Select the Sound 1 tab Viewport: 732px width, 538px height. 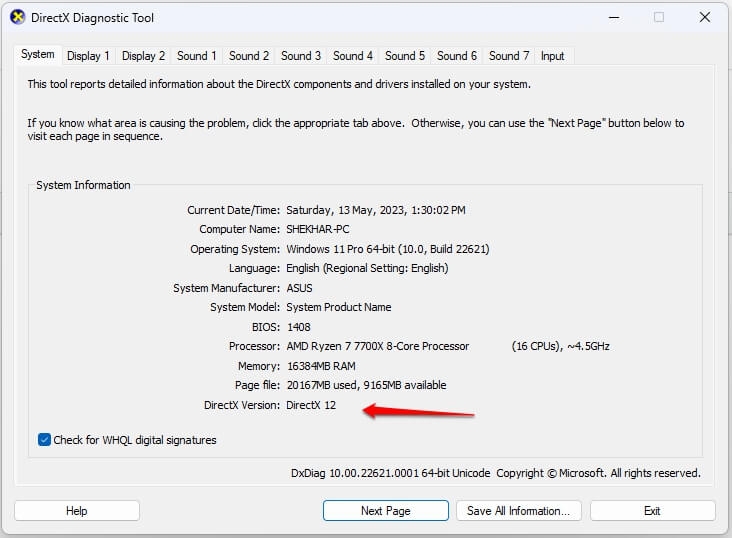point(197,56)
